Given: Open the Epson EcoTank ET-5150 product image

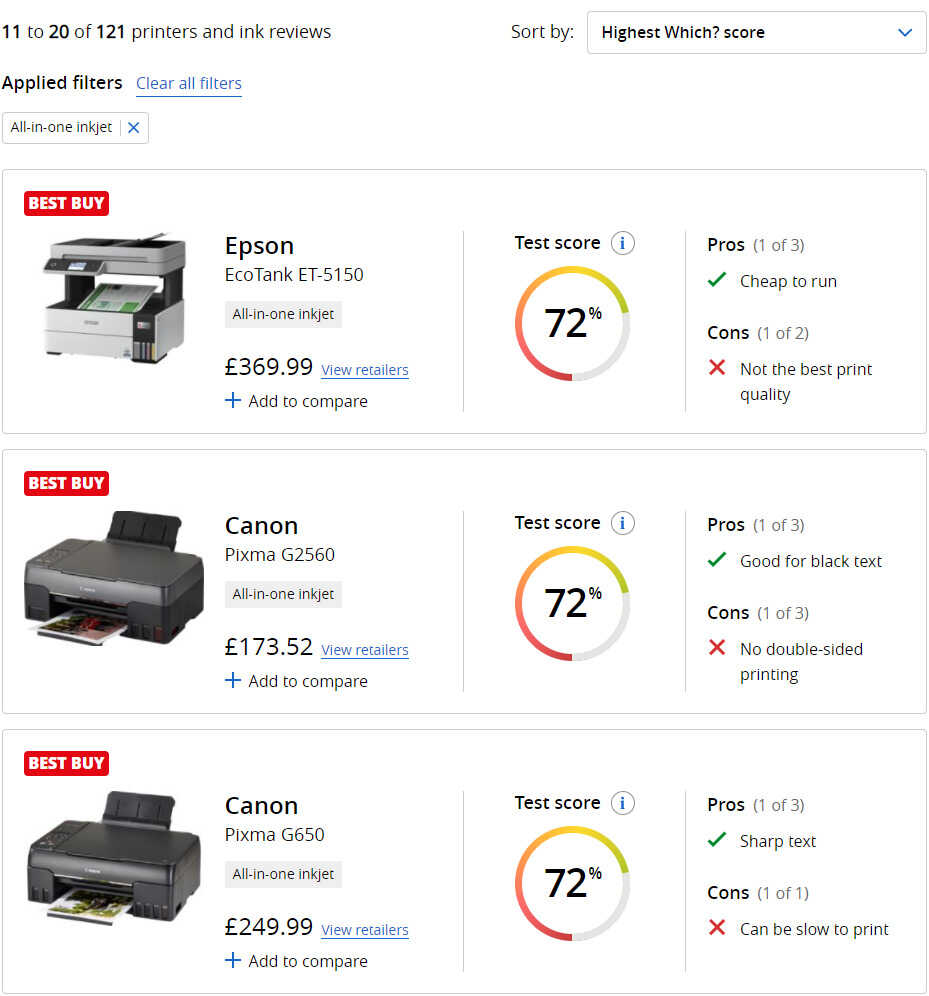Looking at the screenshot, I should [x=114, y=297].
